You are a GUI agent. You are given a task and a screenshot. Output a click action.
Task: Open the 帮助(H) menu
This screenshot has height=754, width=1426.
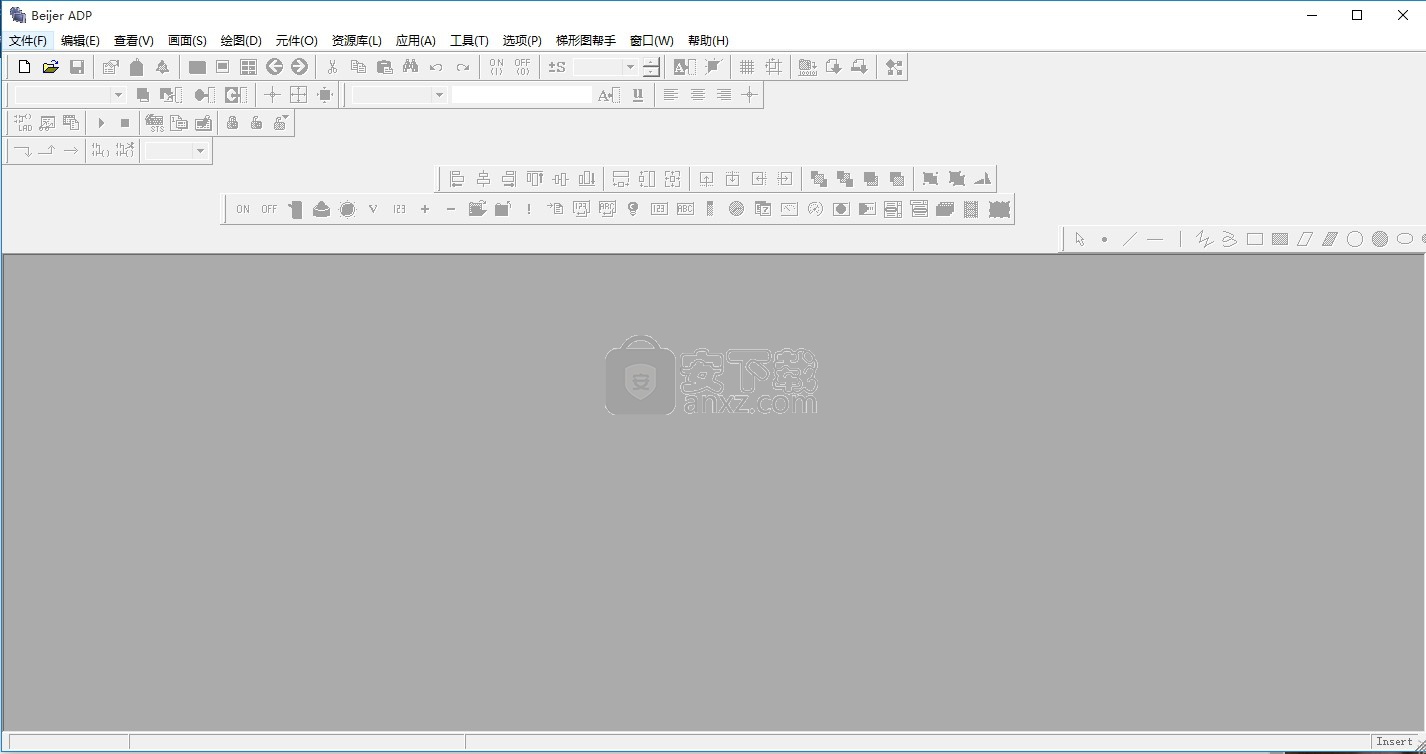click(x=708, y=41)
